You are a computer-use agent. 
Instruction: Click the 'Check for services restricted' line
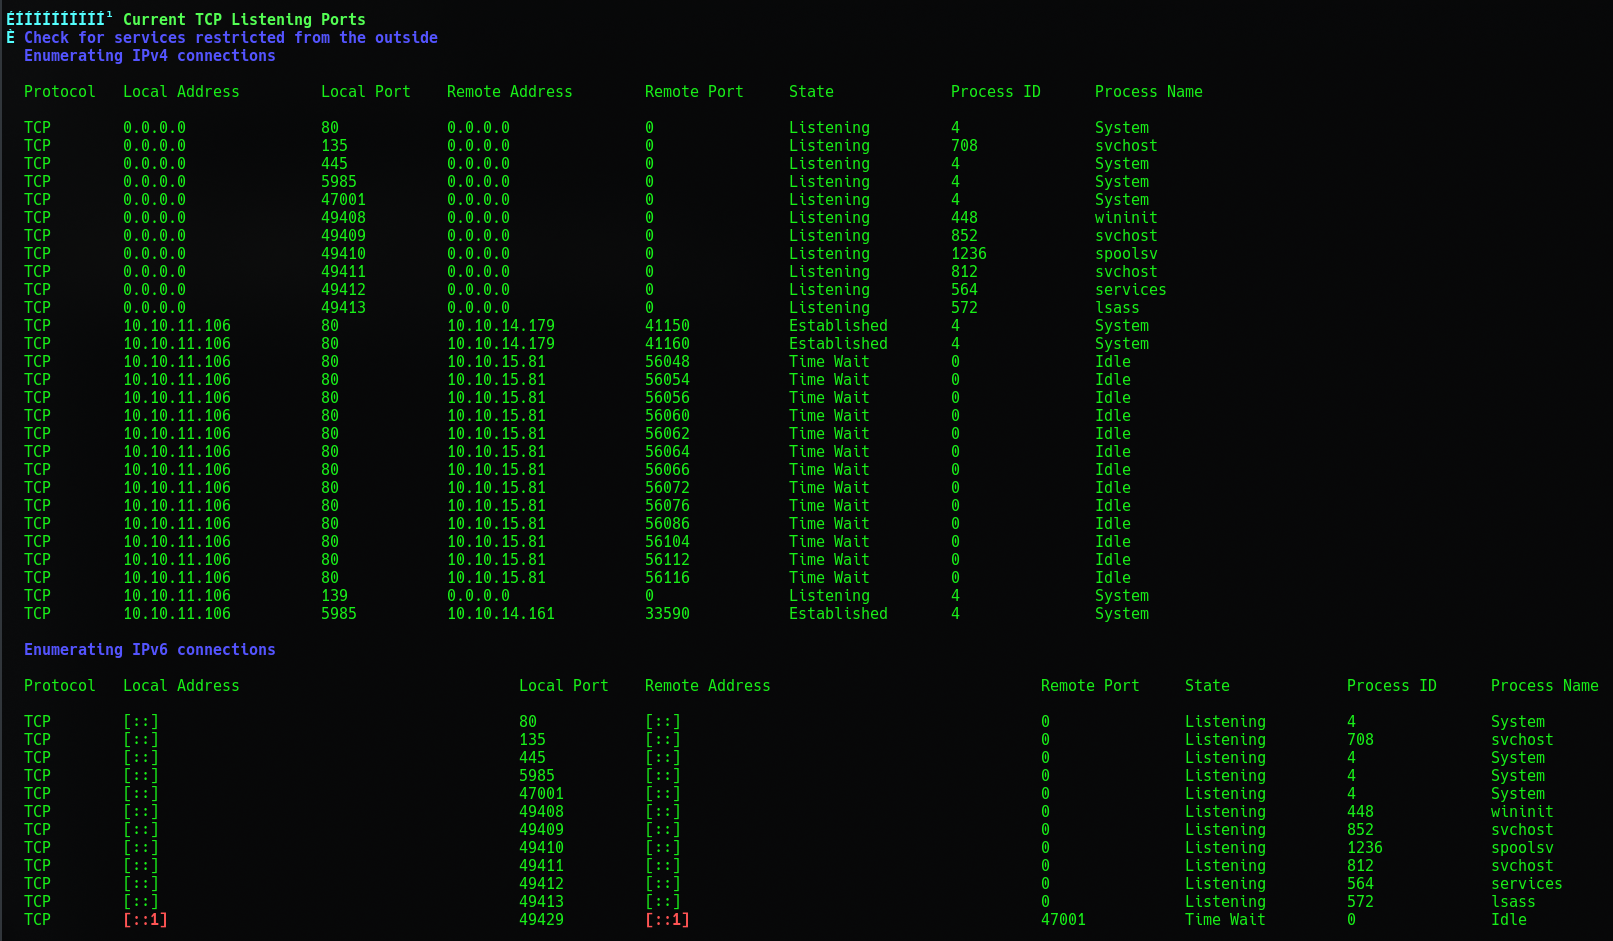[230, 37]
